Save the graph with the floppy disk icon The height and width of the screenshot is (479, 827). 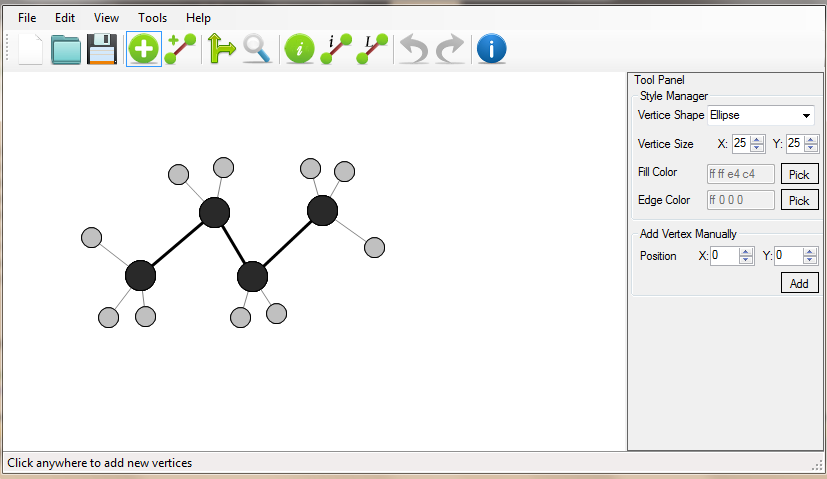point(101,49)
